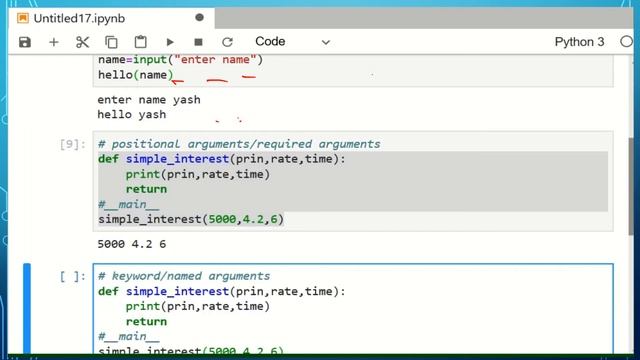Click the output text '5000 4.2 6'
The width and height of the screenshot is (640, 360).
point(131,244)
